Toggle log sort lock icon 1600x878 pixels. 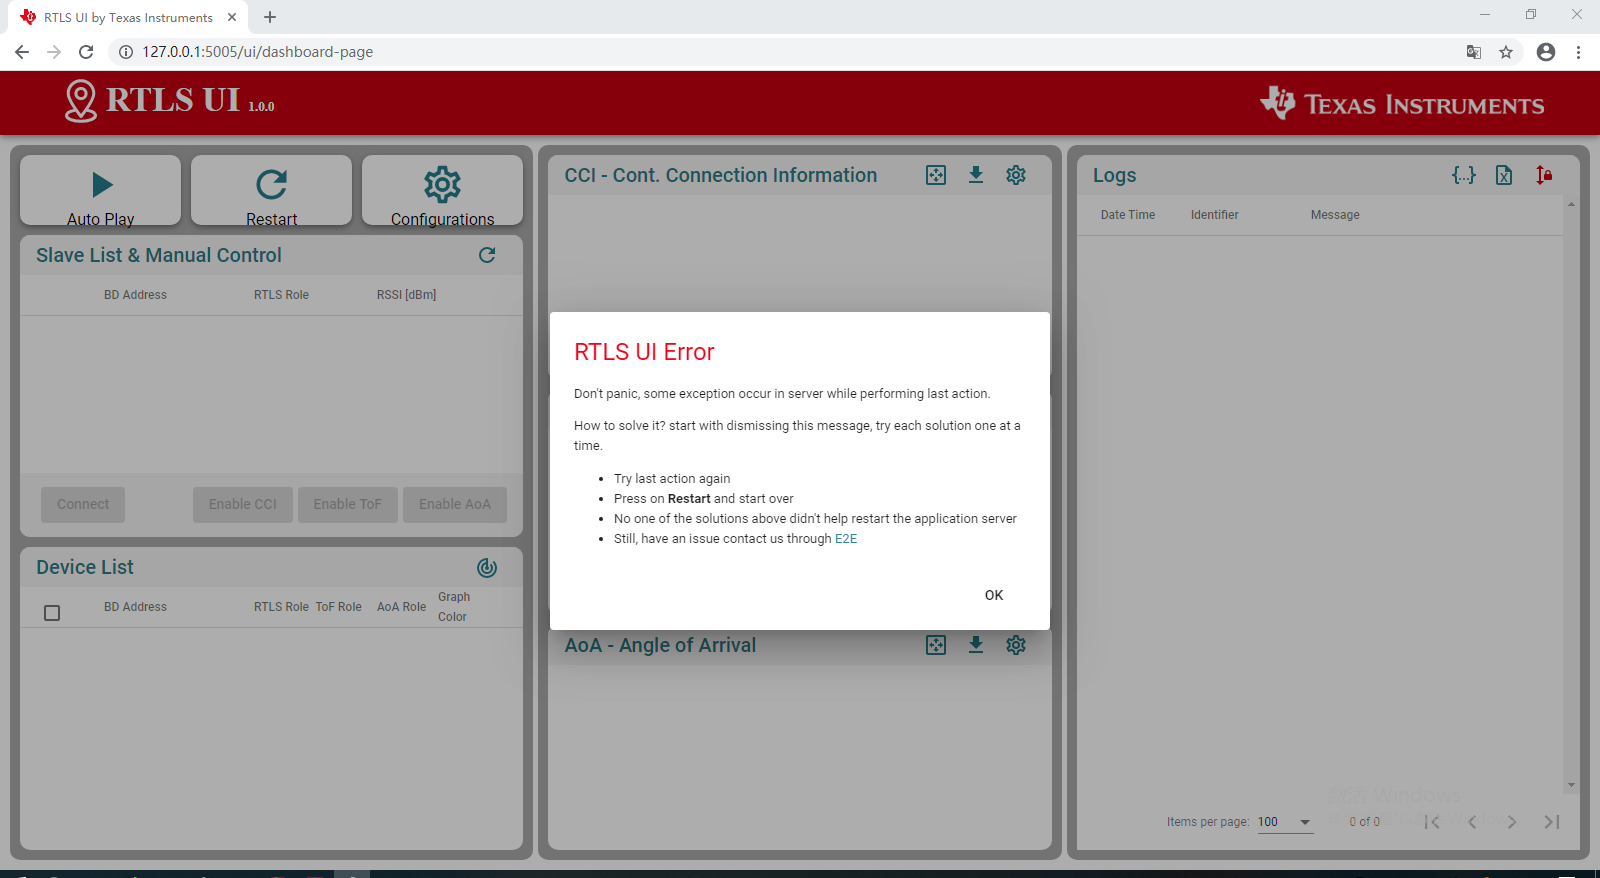click(1544, 175)
